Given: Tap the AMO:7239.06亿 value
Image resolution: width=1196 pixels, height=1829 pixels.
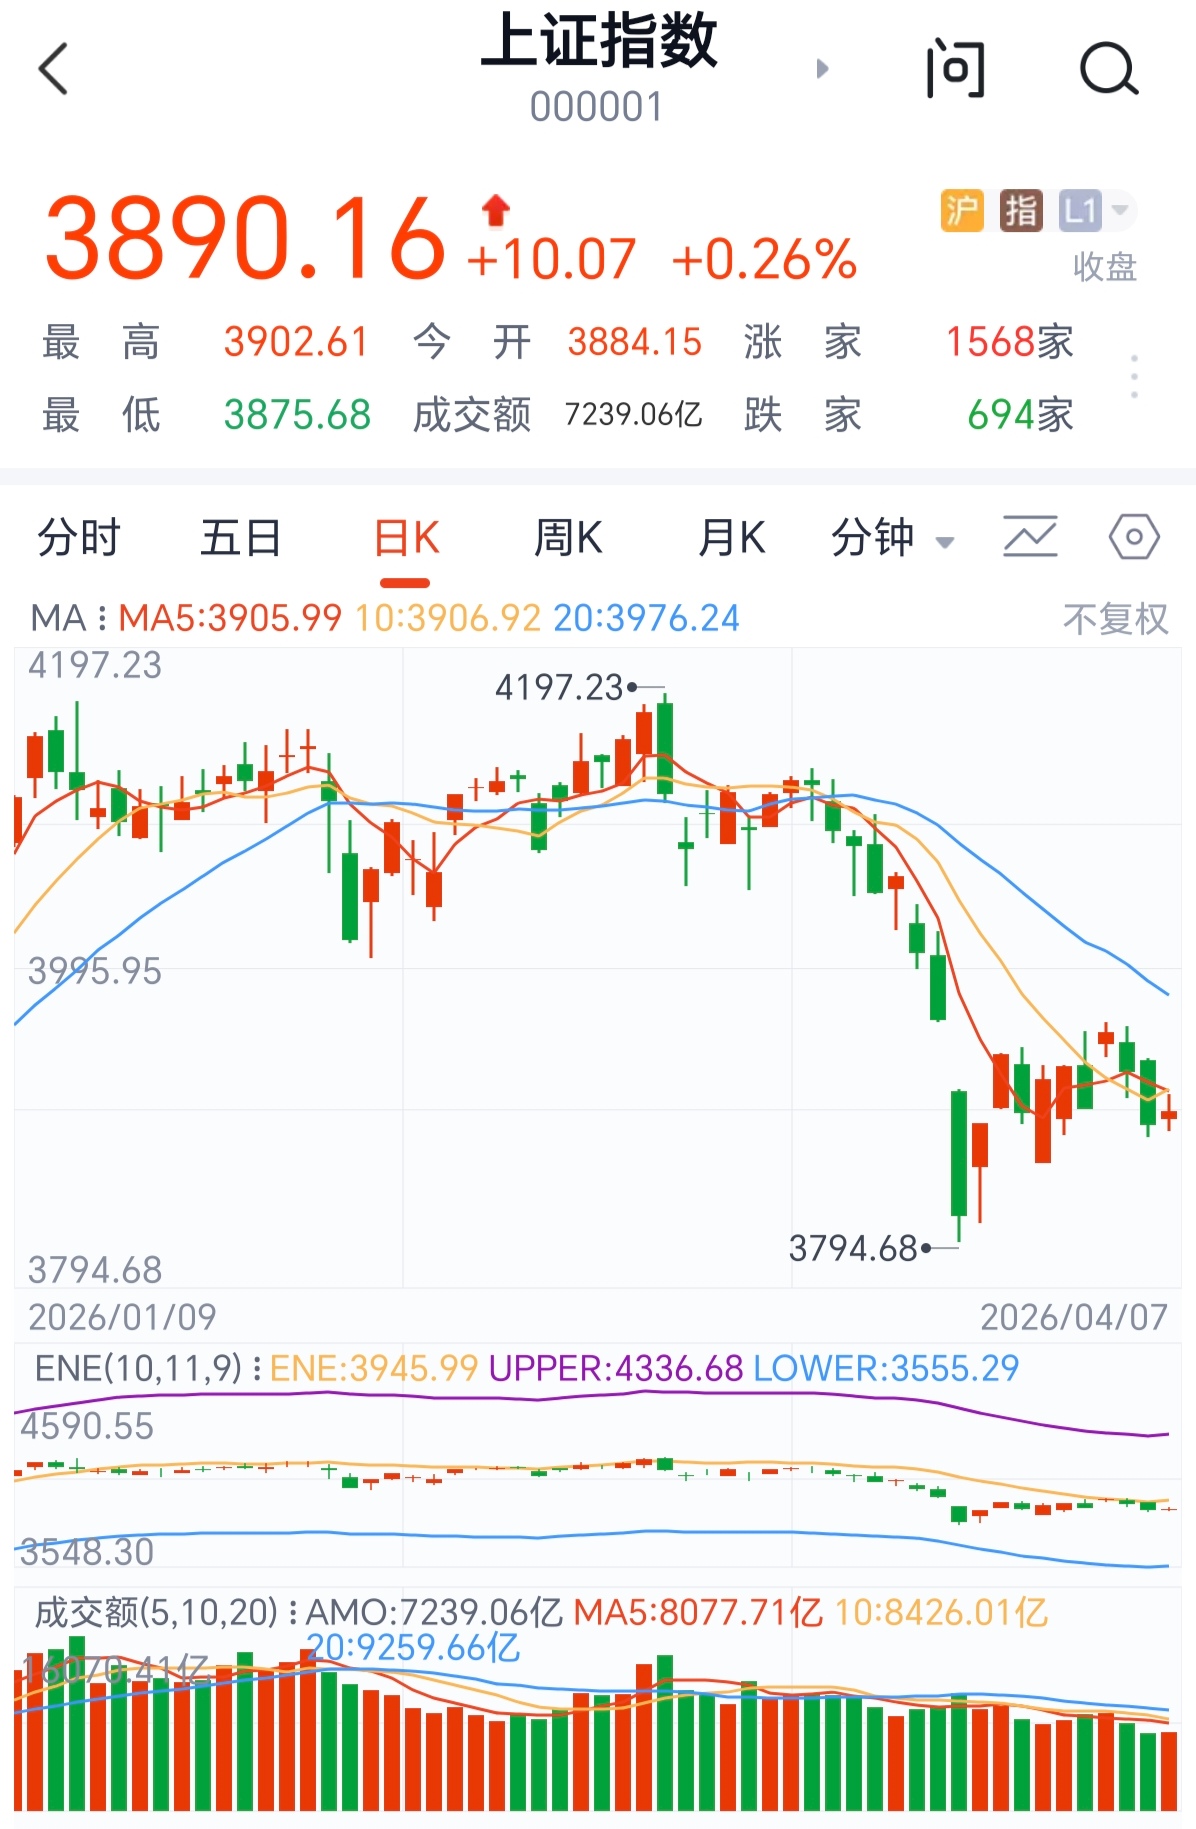Looking at the screenshot, I should pyautogui.click(x=435, y=1611).
